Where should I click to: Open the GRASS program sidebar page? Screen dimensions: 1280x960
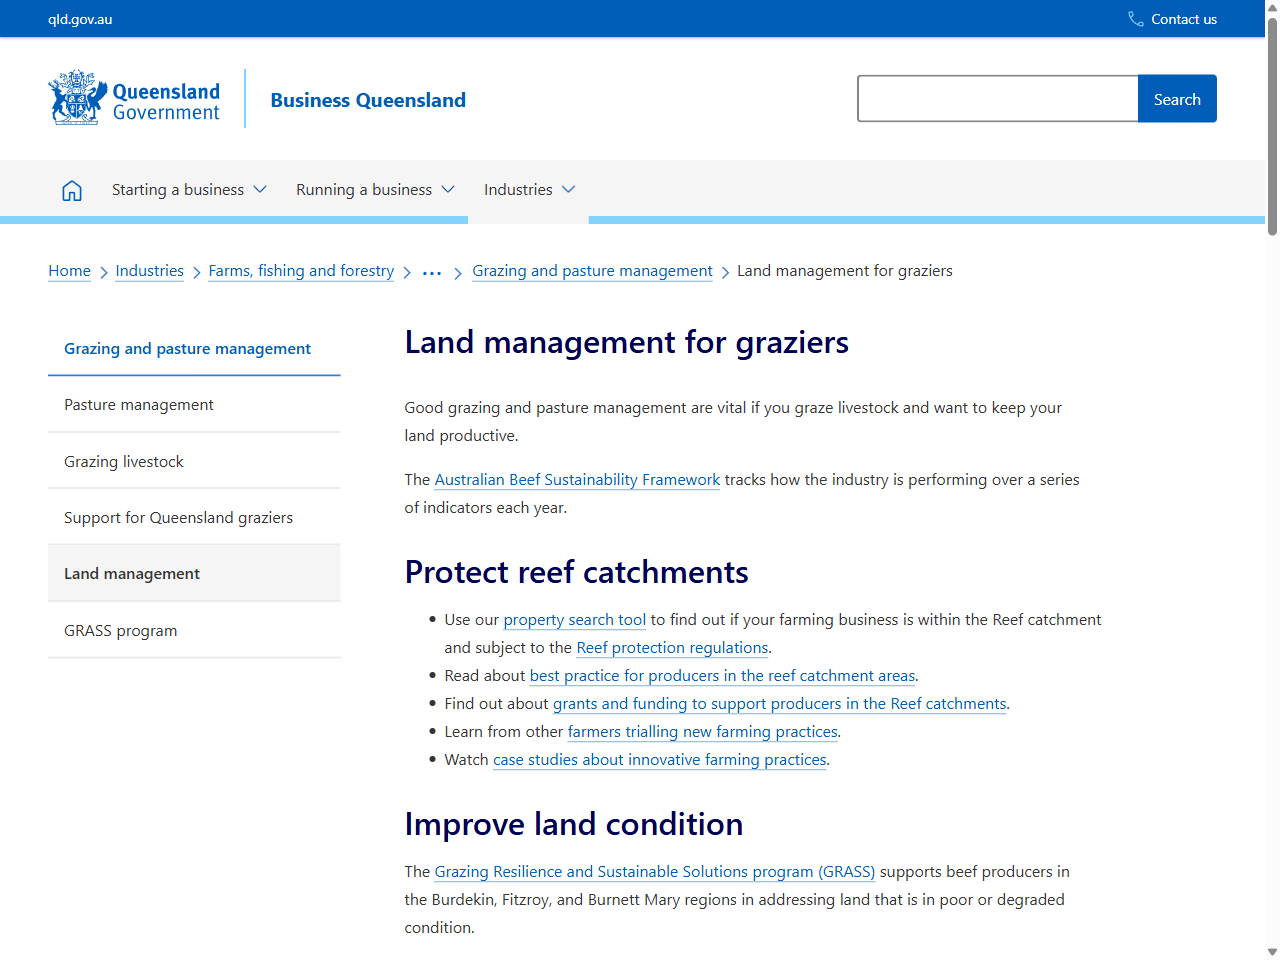click(x=120, y=630)
